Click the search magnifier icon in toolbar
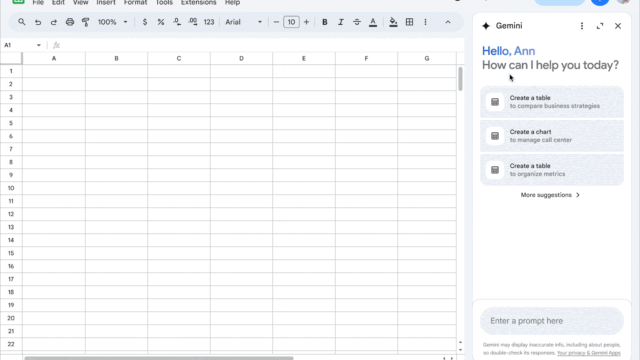 (22, 22)
